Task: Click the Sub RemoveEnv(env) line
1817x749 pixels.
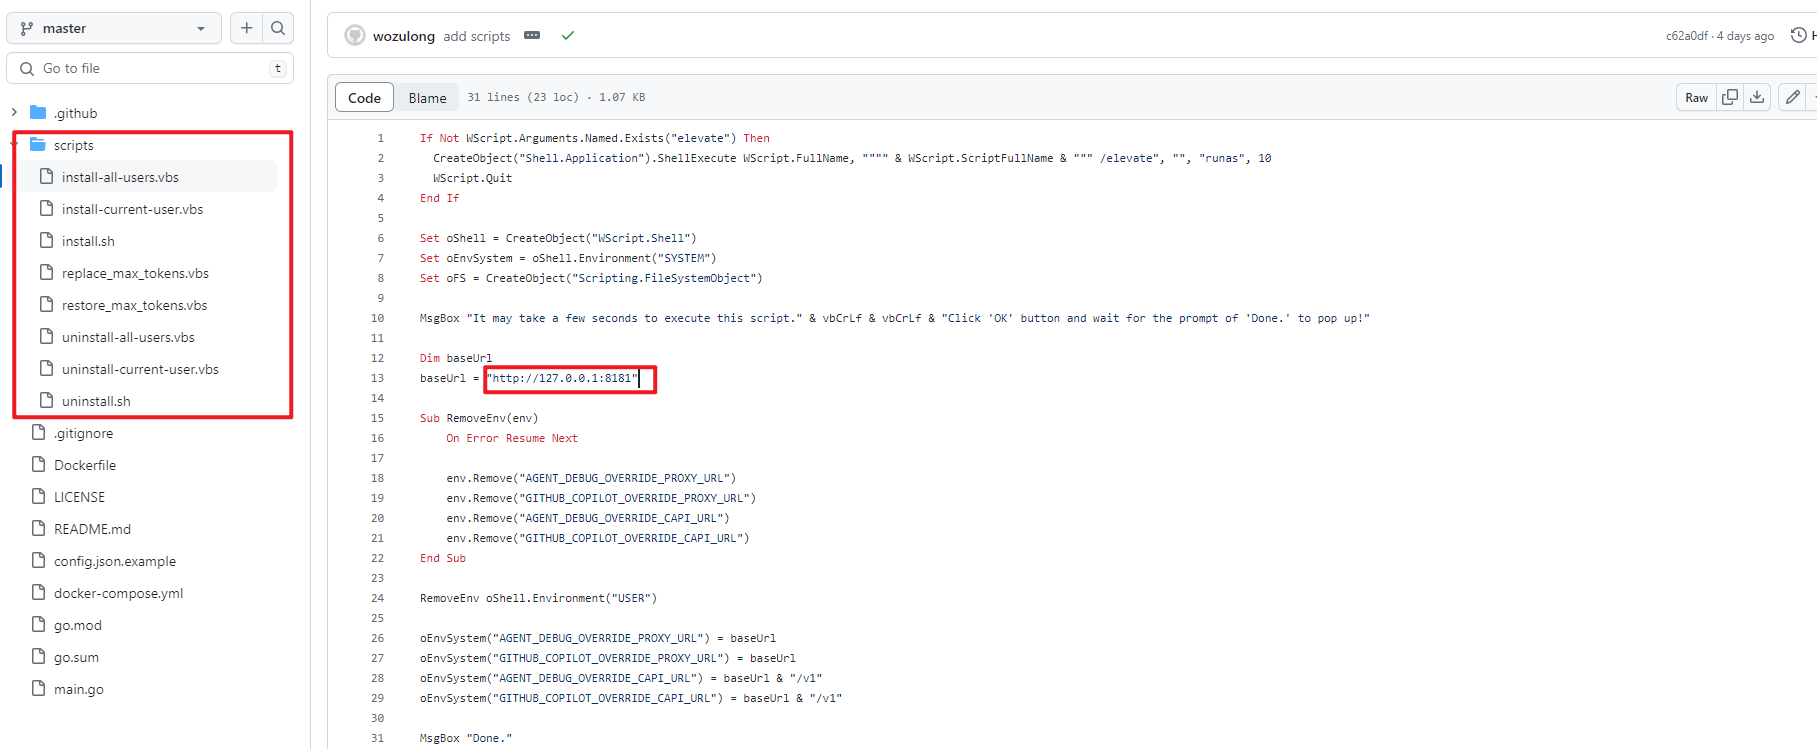Action: click(x=479, y=418)
